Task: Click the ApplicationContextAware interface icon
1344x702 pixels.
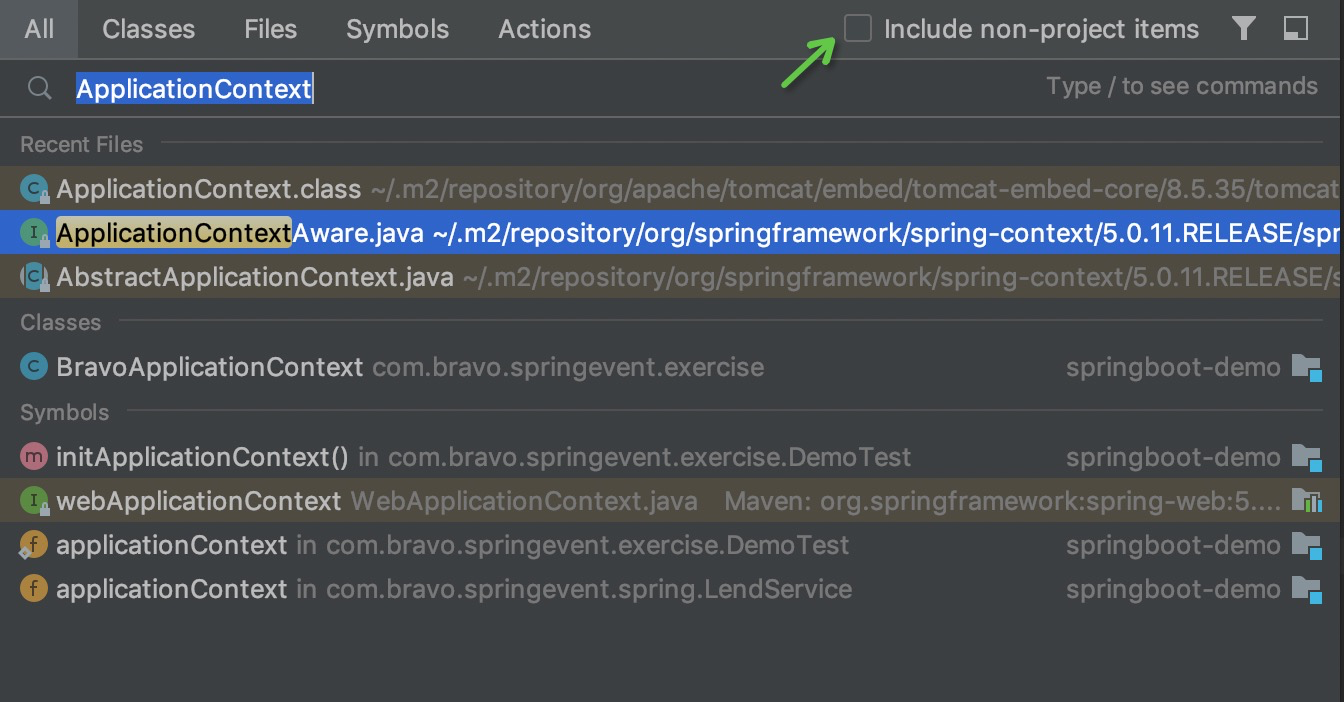Action: (x=34, y=233)
